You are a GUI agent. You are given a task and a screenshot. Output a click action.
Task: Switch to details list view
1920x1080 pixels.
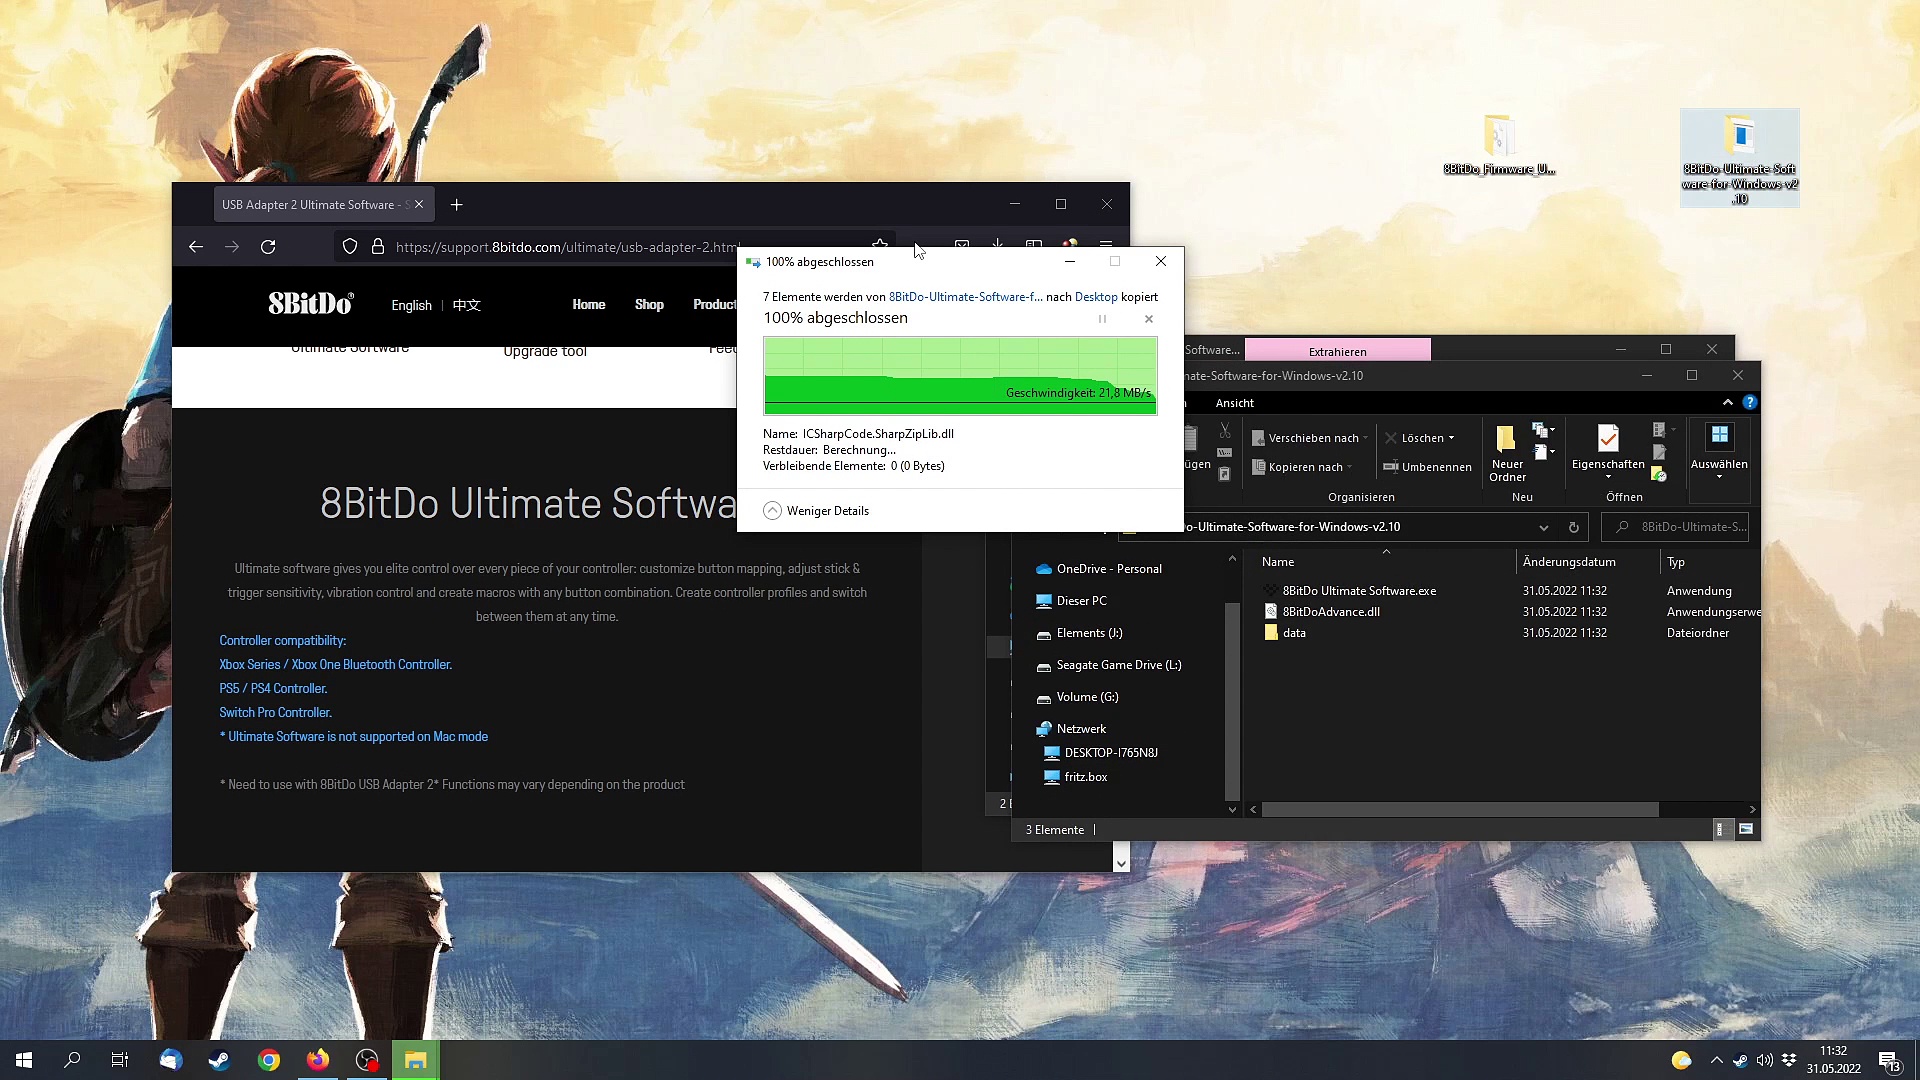[x=1720, y=829]
